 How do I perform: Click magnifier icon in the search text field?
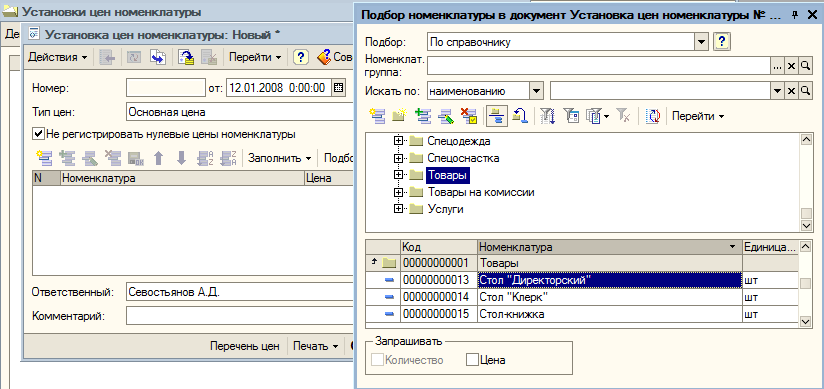[x=805, y=91]
